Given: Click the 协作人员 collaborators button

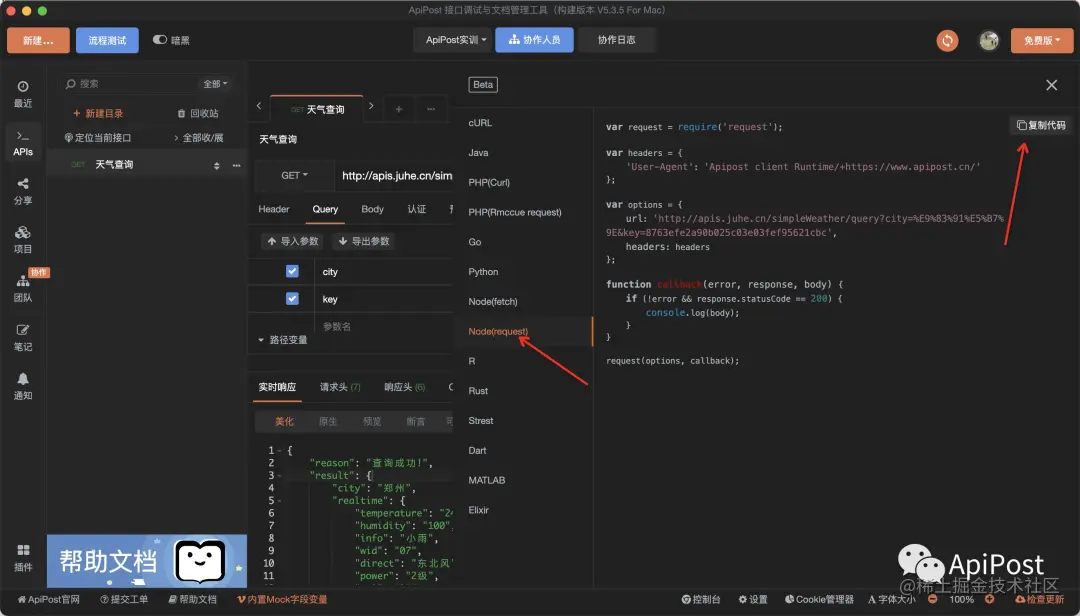Looking at the screenshot, I should tap(534, 40).
